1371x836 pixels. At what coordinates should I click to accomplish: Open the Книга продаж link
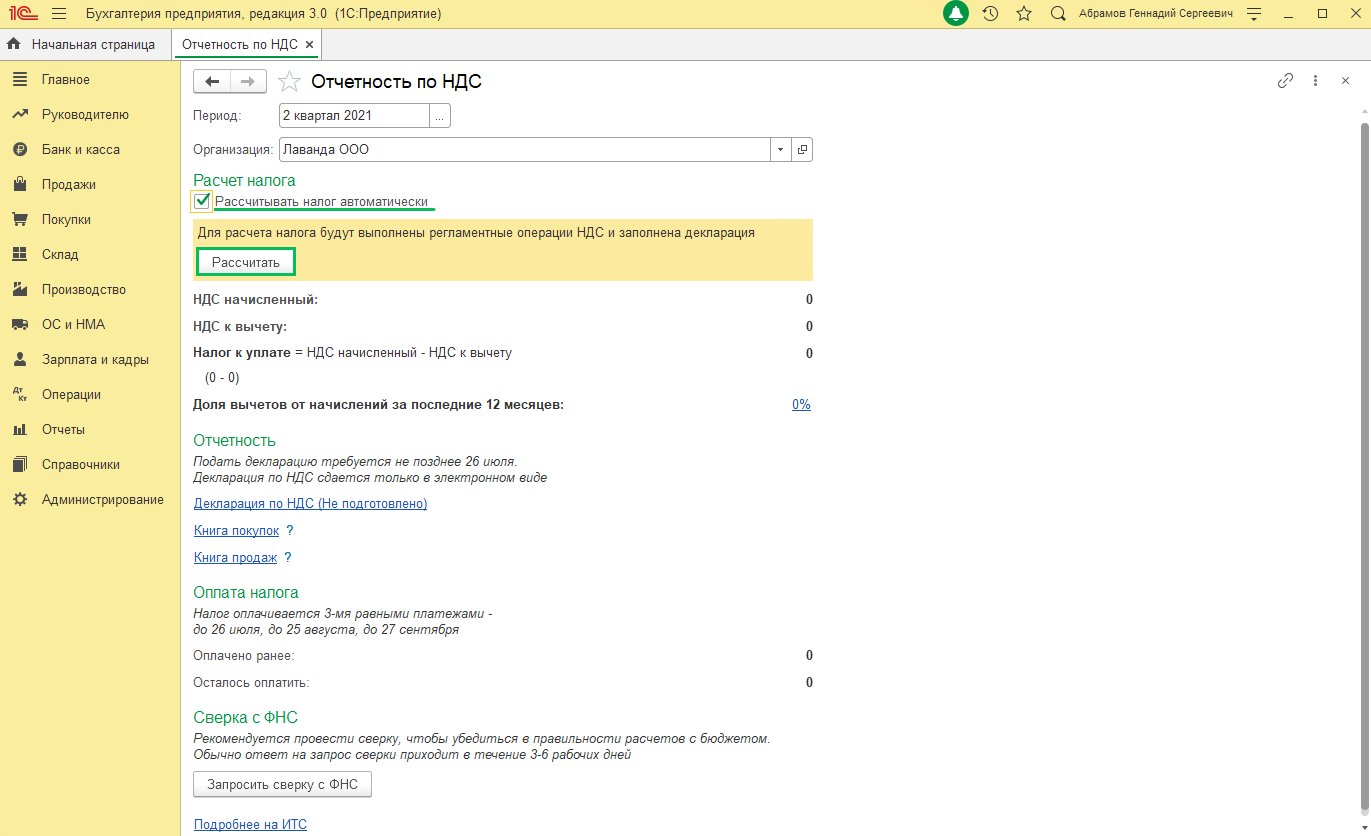click(235, 558)
